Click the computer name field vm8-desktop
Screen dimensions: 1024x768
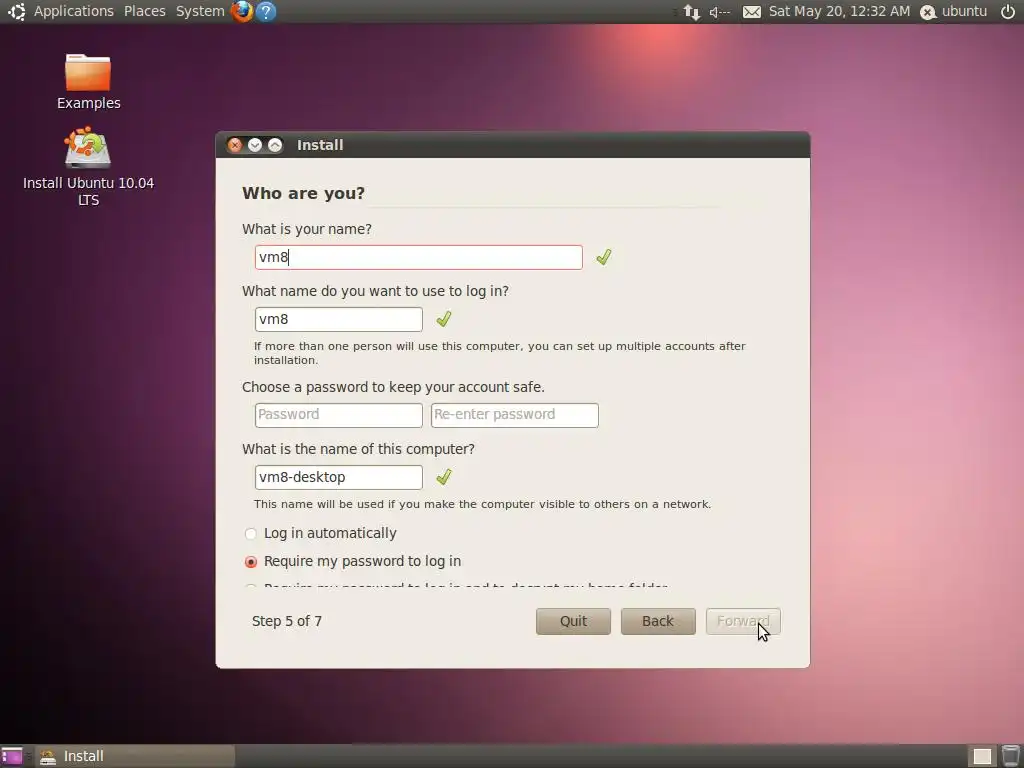pyautogui.click(x=339, y=477)
